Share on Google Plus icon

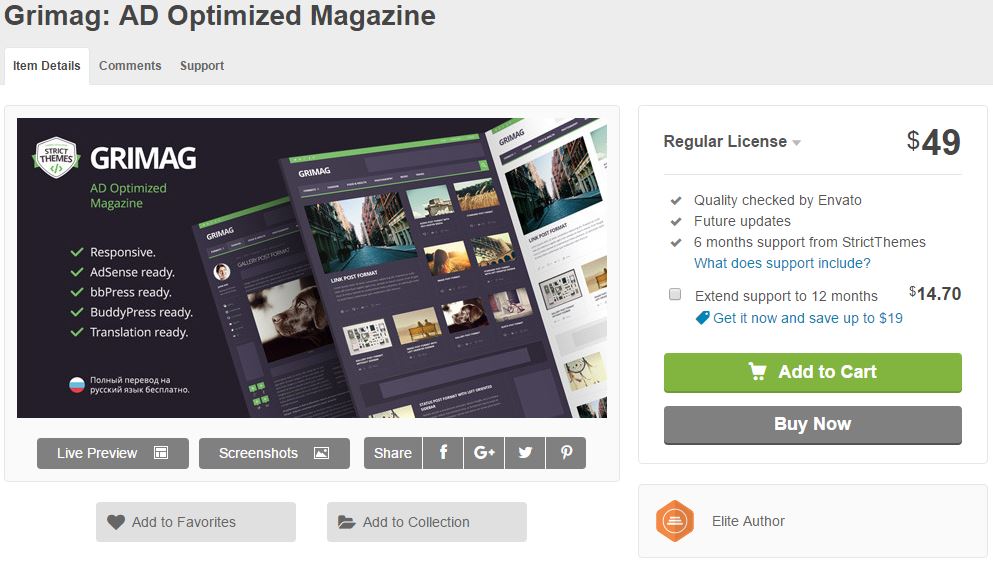(x=484, y=453)
